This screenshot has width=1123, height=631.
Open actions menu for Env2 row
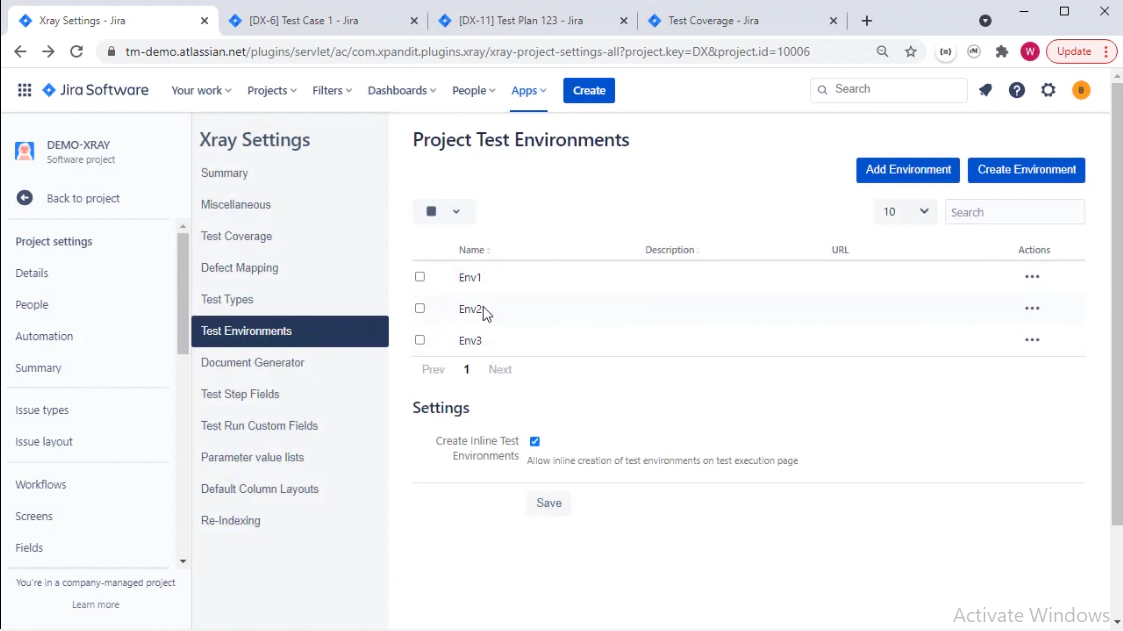point(1032,308)
